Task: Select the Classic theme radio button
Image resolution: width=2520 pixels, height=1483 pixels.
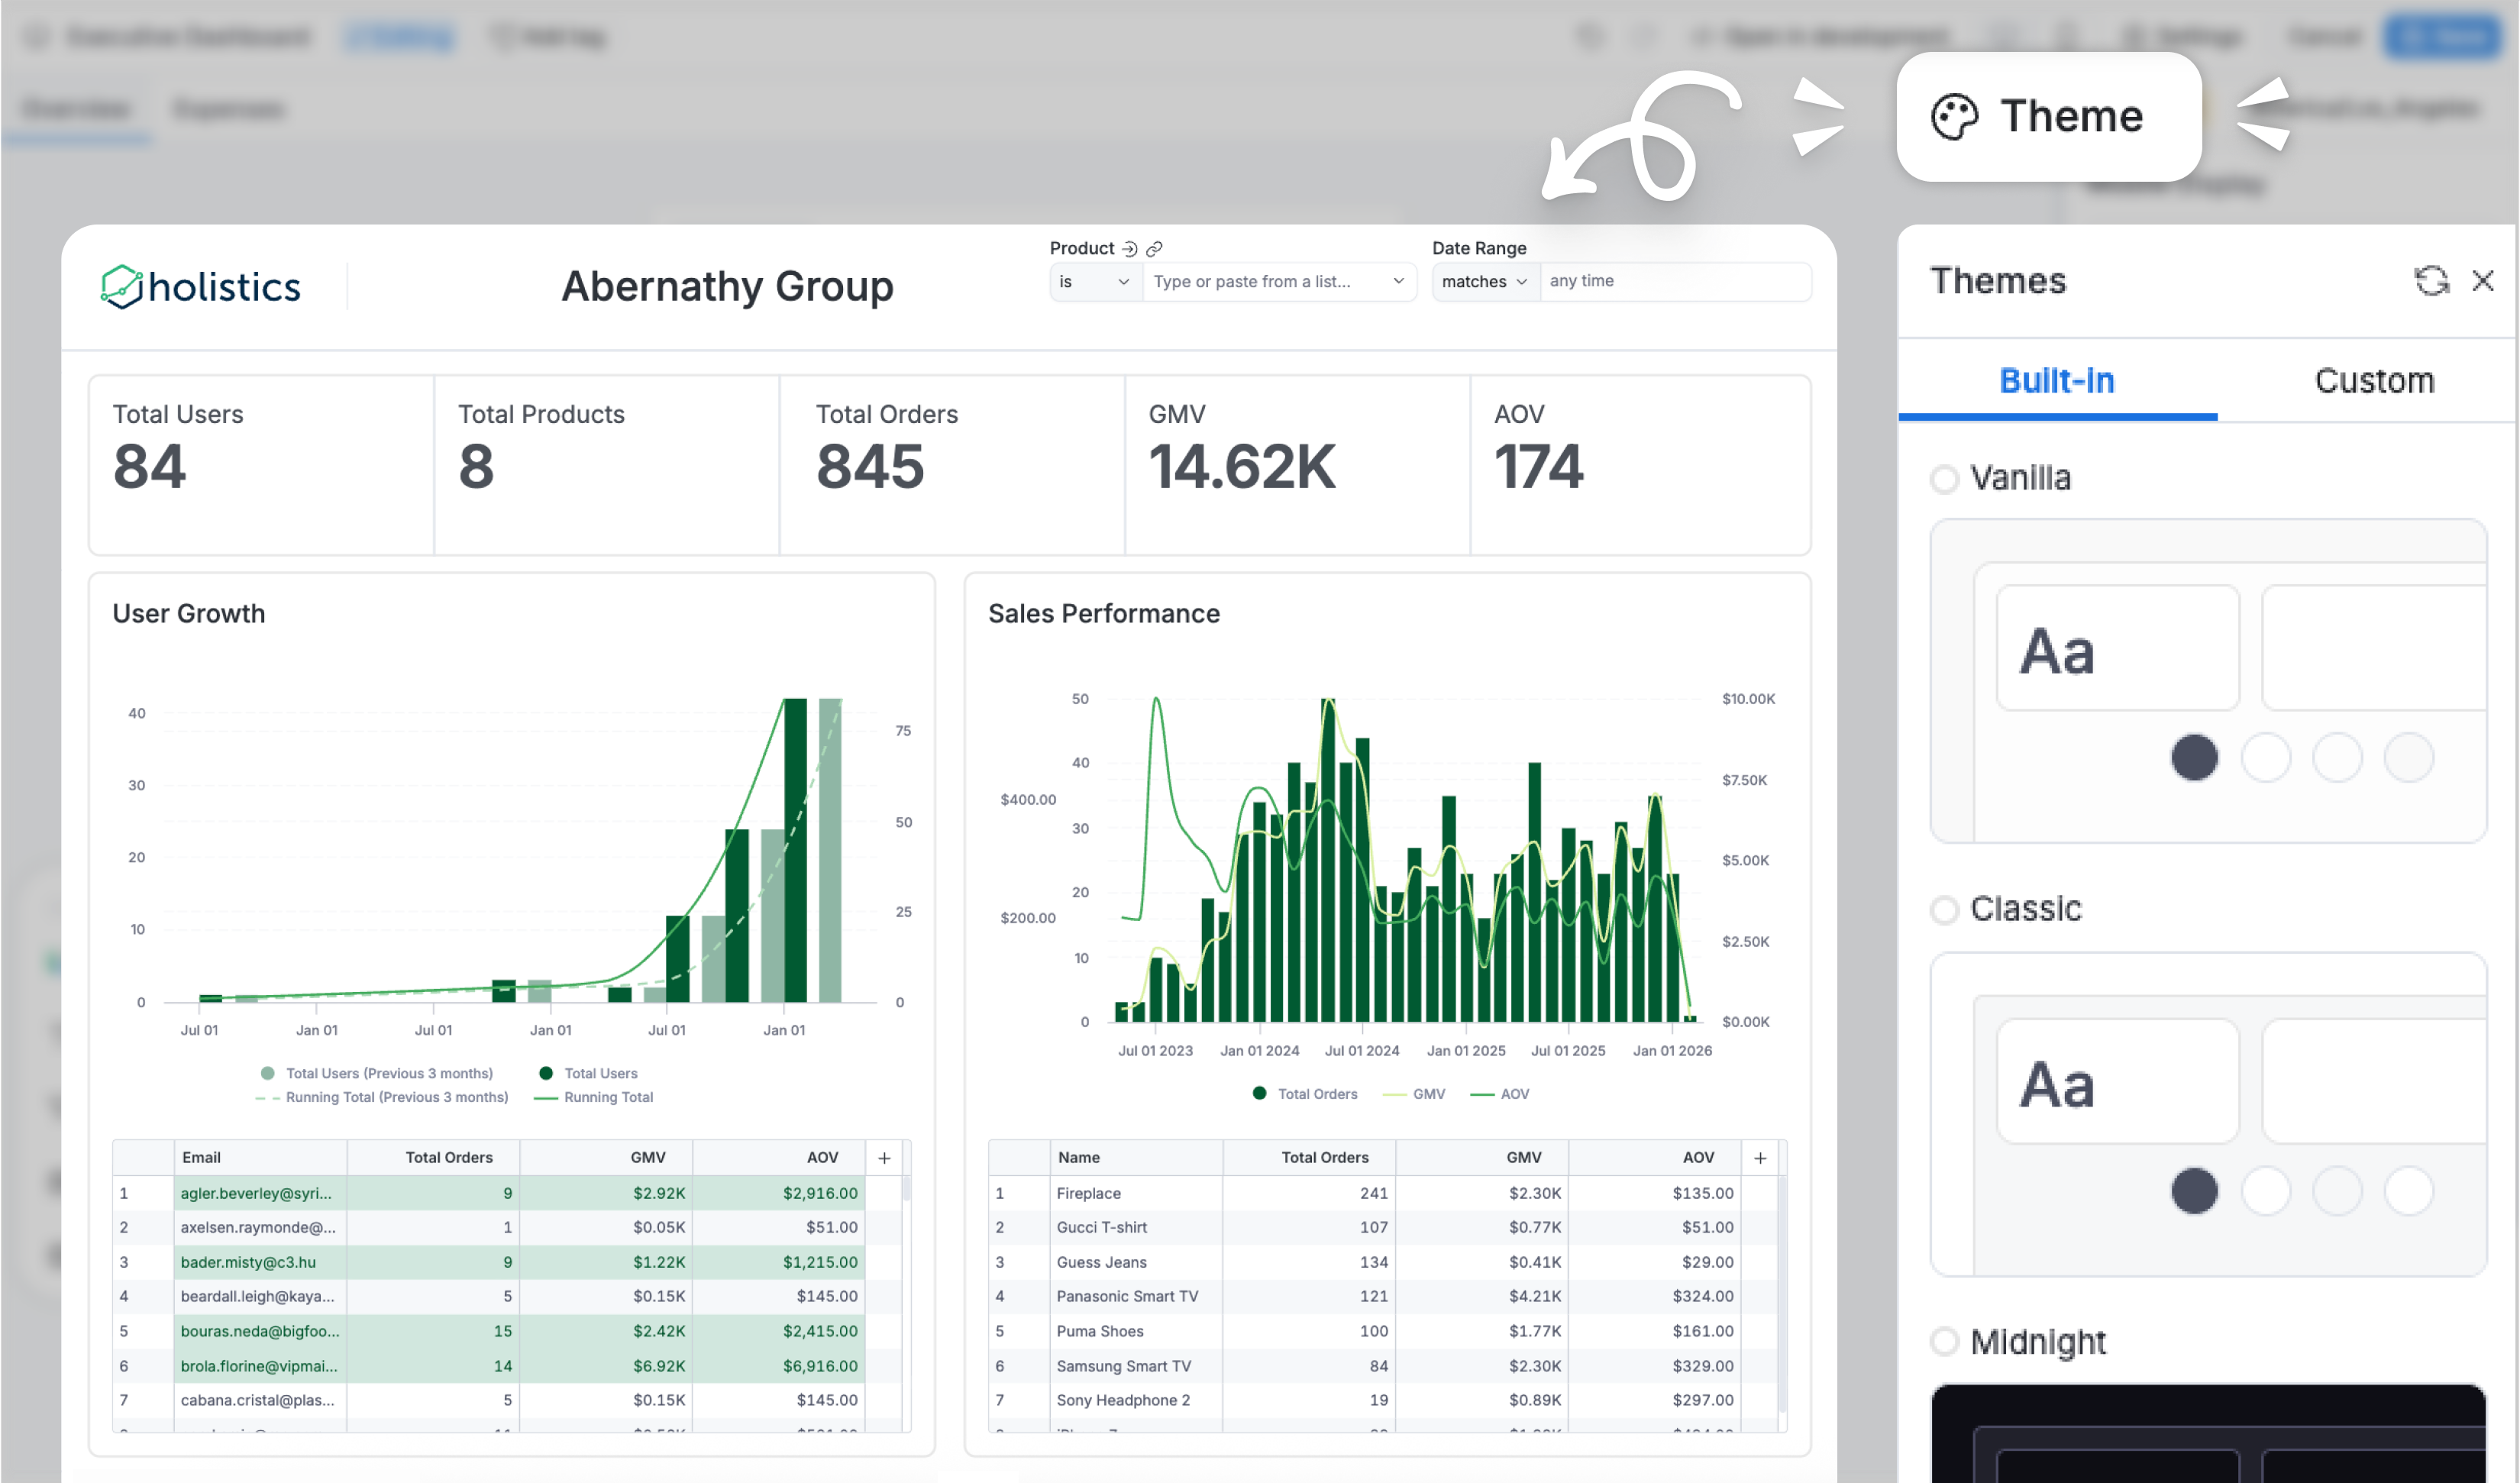Action: click(1945, 910)
